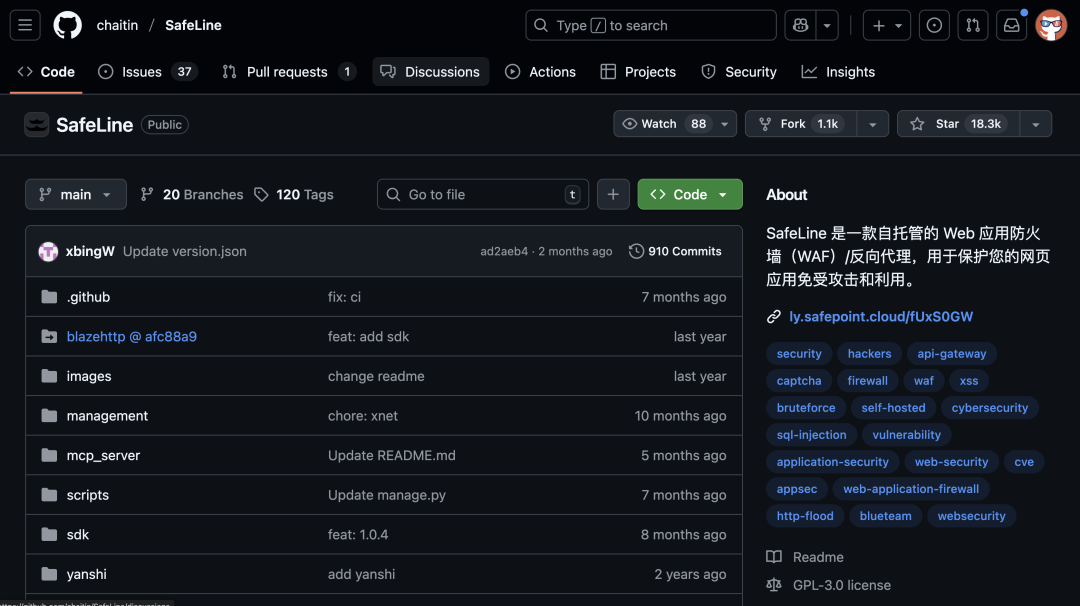Click the sdk folder icon
This screenshot has width=1080, height=606.
49,534
